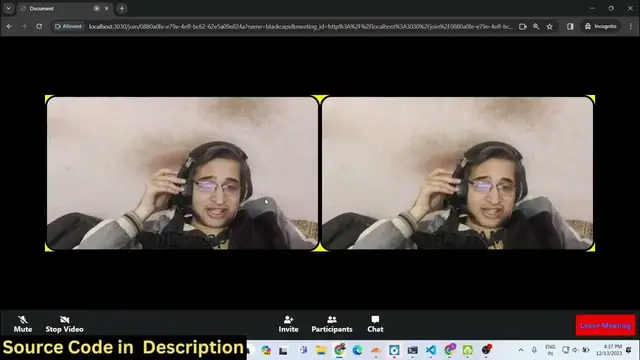This screenshot has width=640, height=360.
Task: Open the taskbar clock and date
Action: [x=609, y=350]
